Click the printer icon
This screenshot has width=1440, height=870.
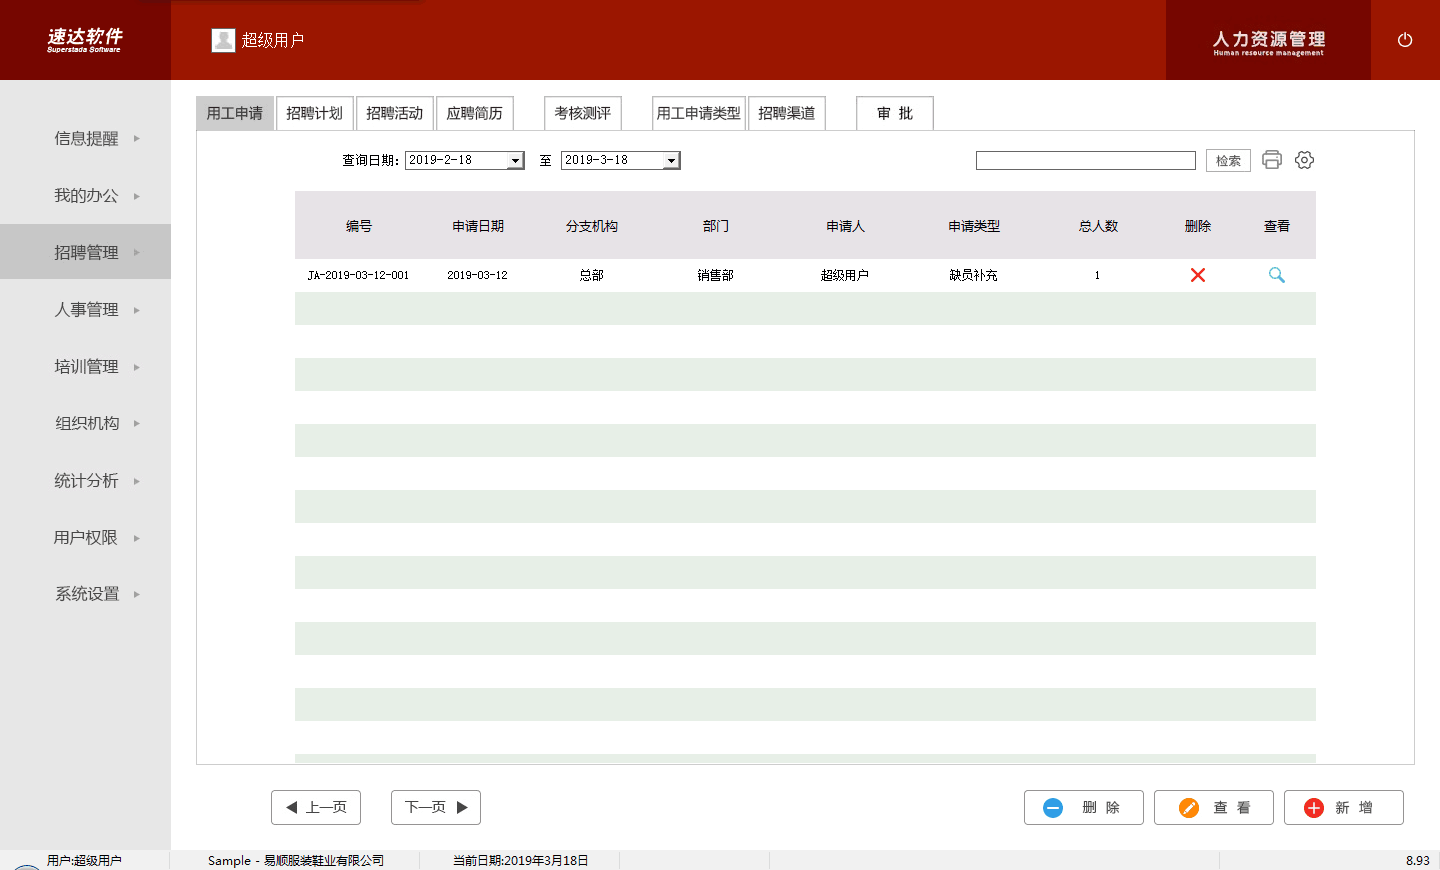(1271, 160)
